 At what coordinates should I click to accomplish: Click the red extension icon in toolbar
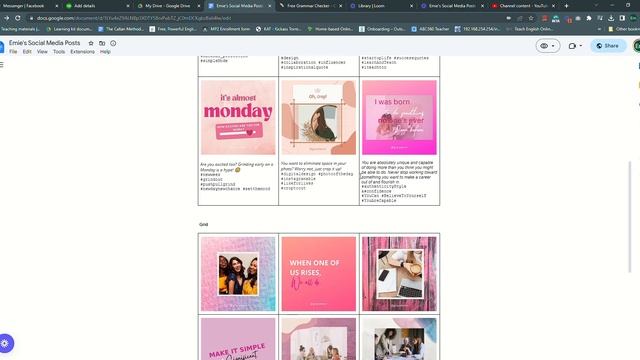pyautogui.click(x=544, y=18)
